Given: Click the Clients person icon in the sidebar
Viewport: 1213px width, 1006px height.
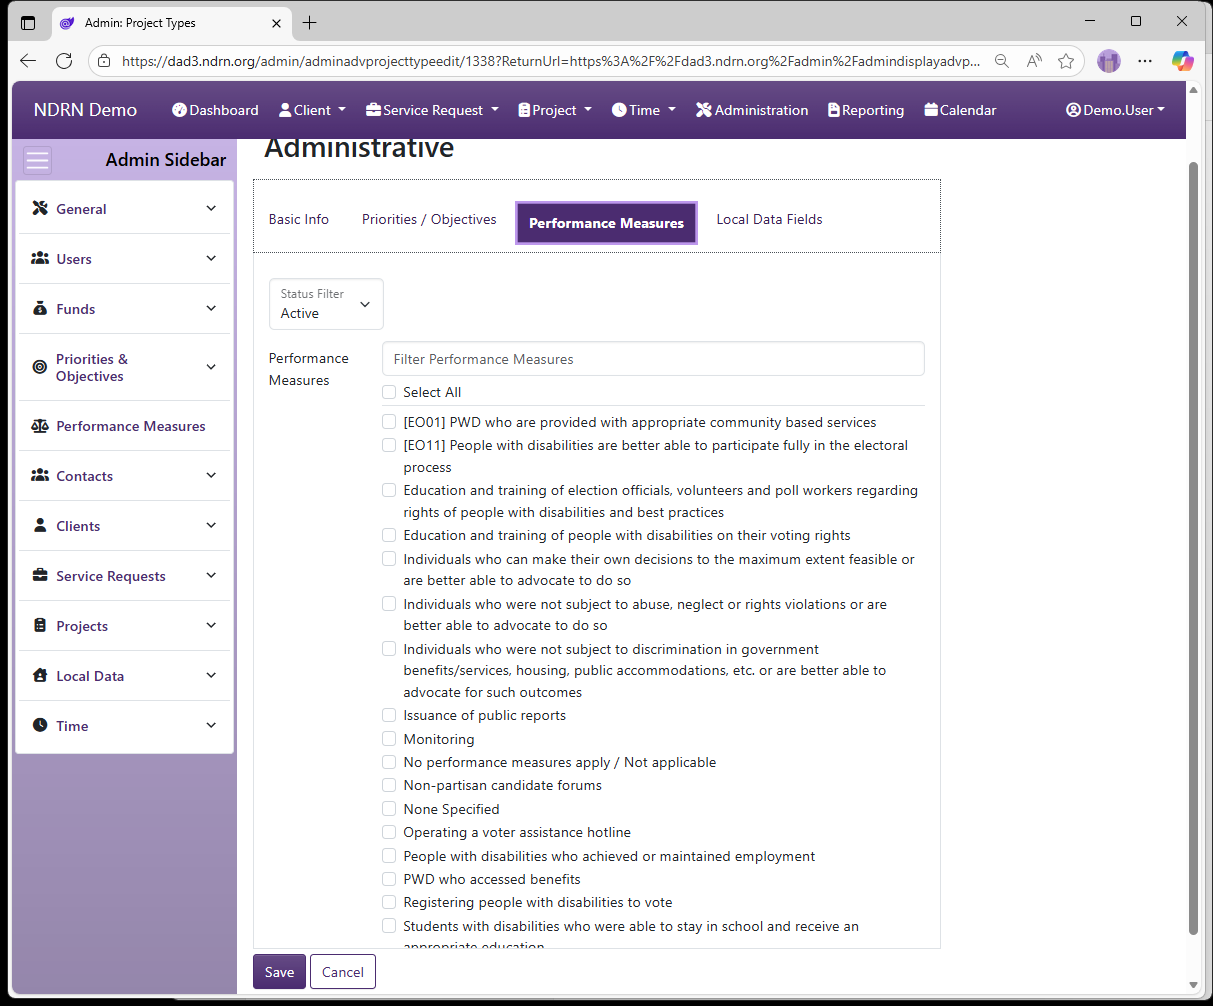Looking at the screenshot, I should pyautogui.click(x=40, y=525).
